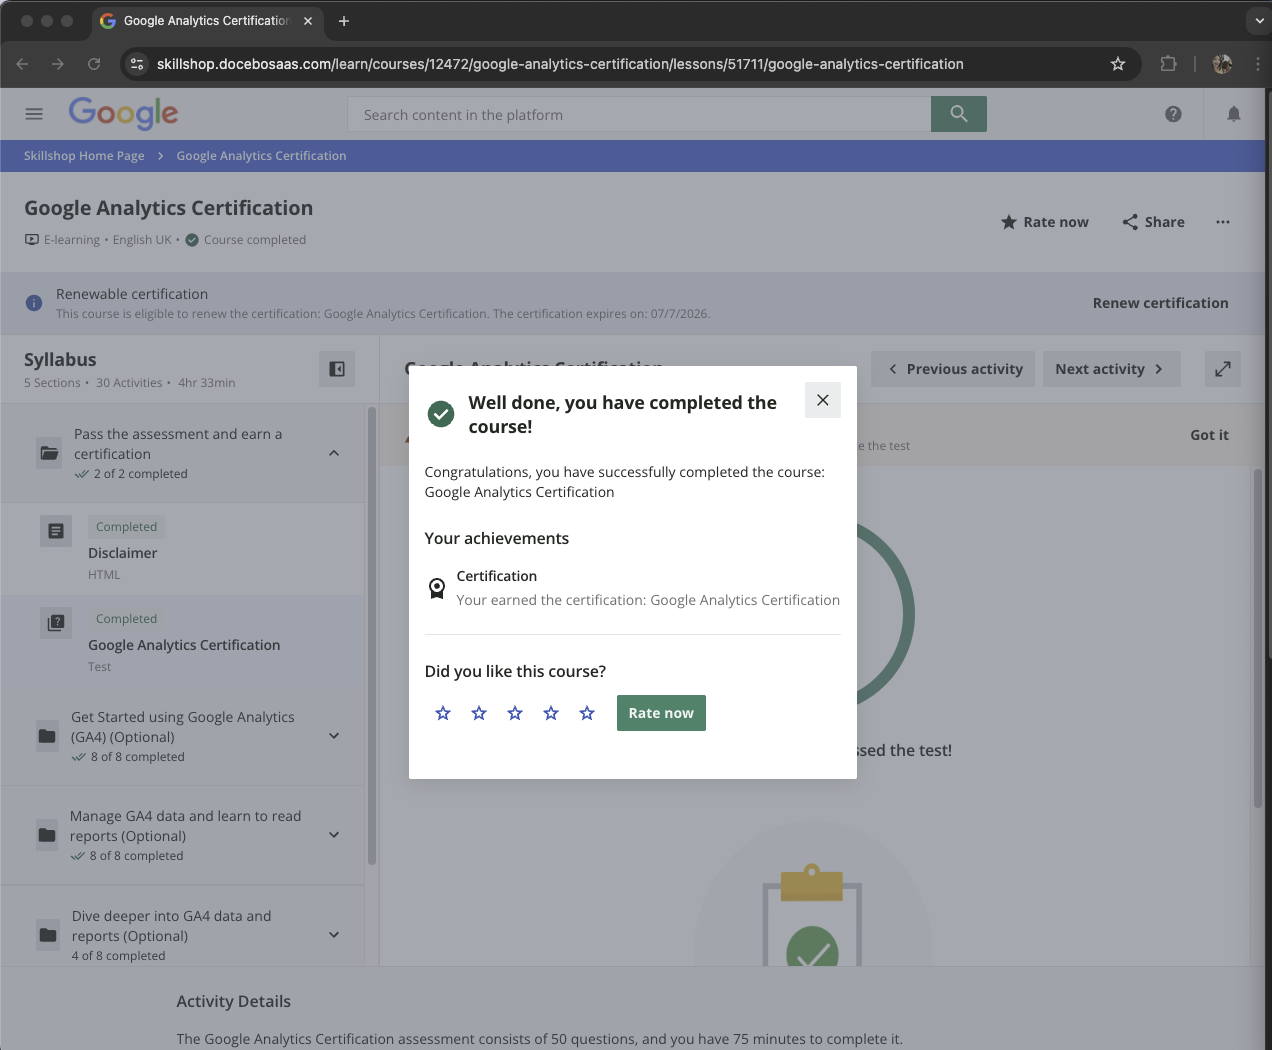
Task: Click the renewable certification info icon
Action: coord(34,303)
